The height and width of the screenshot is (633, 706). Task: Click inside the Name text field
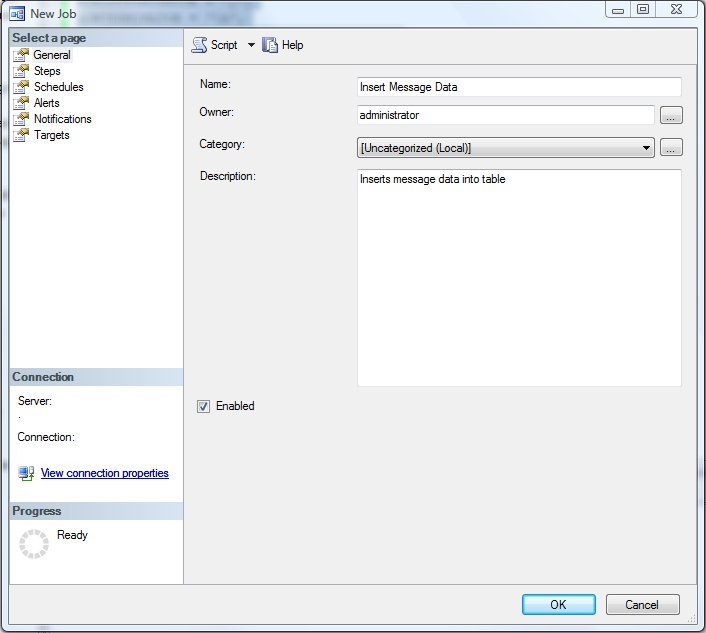519,87
